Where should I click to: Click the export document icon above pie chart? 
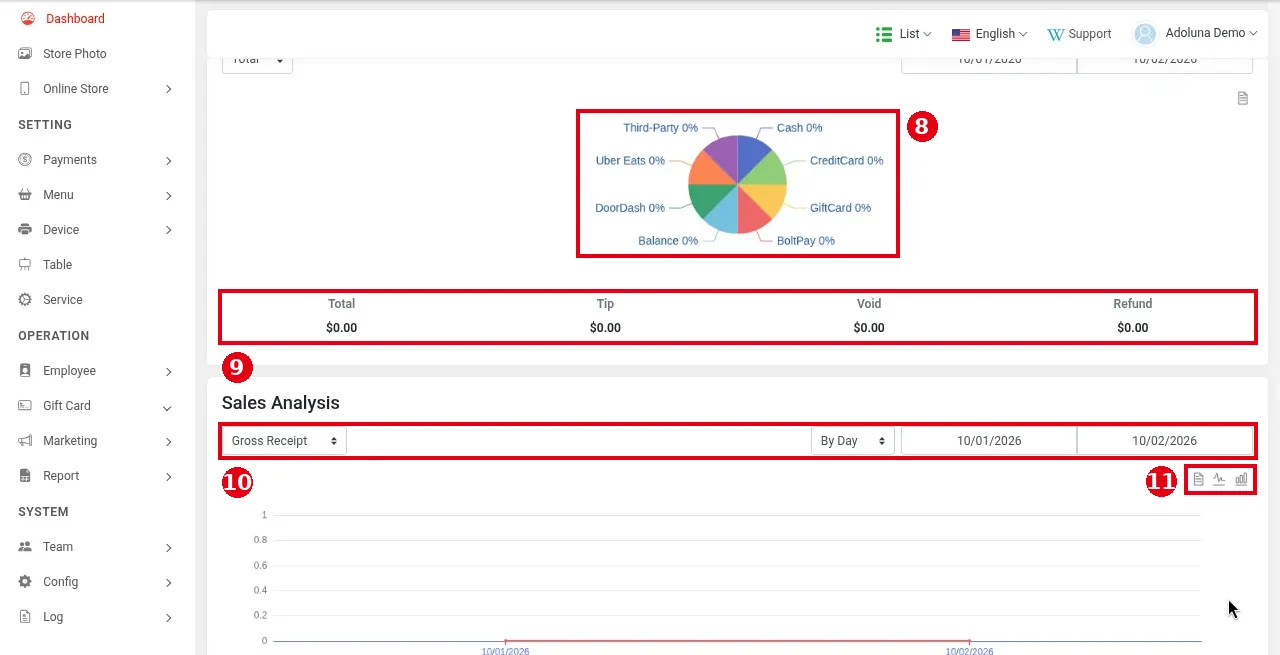[x=1243, y=98]
